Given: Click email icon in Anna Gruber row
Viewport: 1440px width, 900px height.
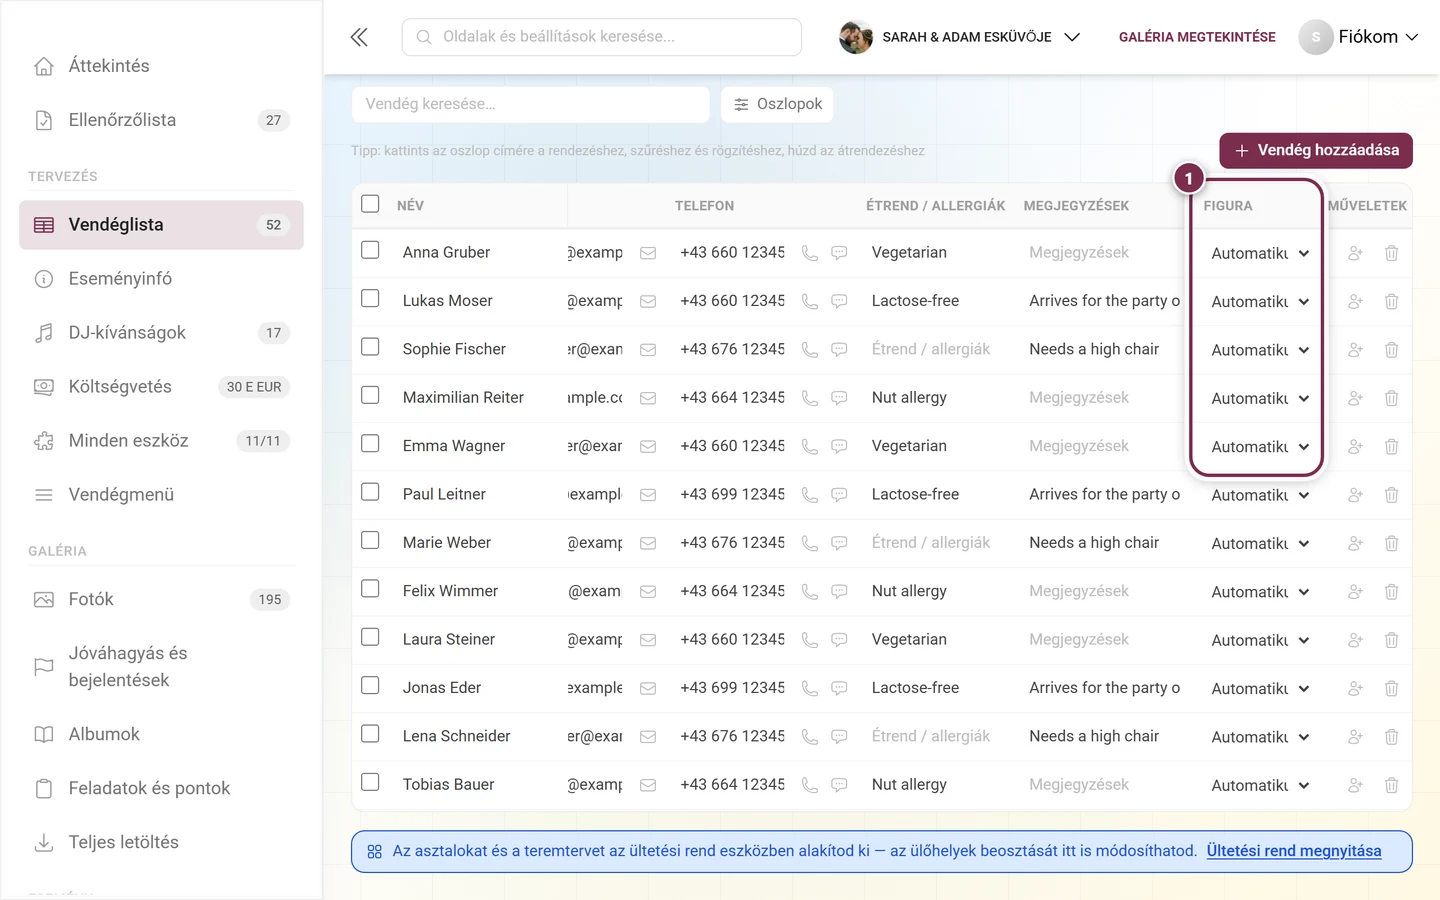Looking at the screenshot, I should pyautogui.click(x=648, y=253).
